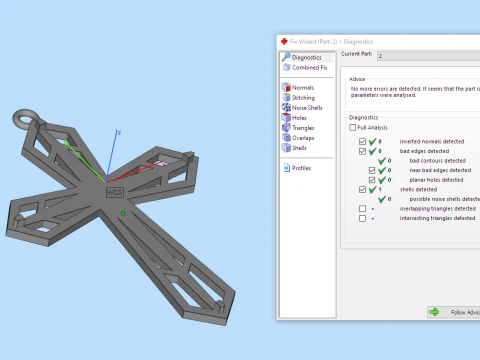Open the Combined Fix cube icon

coord(287,67)
